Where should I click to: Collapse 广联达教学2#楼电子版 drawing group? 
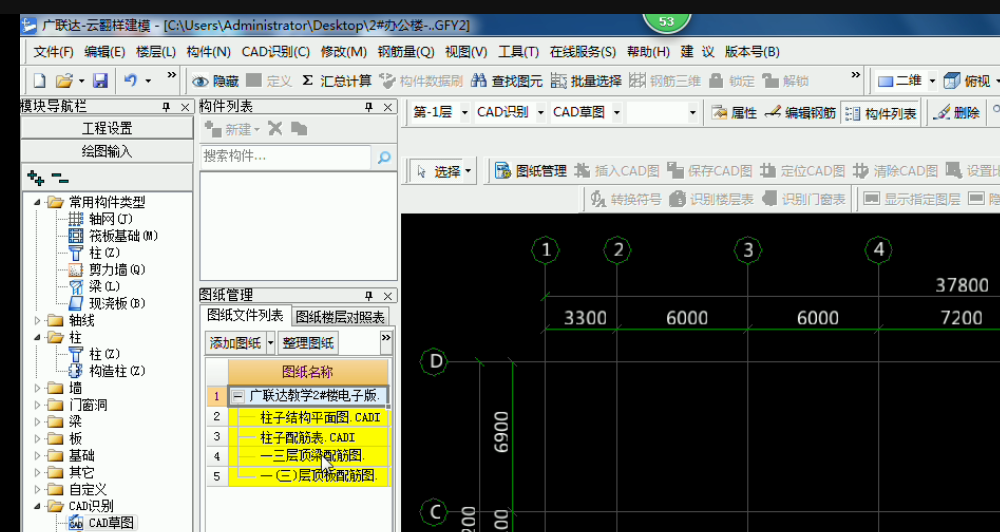click(x=237, y=396)
